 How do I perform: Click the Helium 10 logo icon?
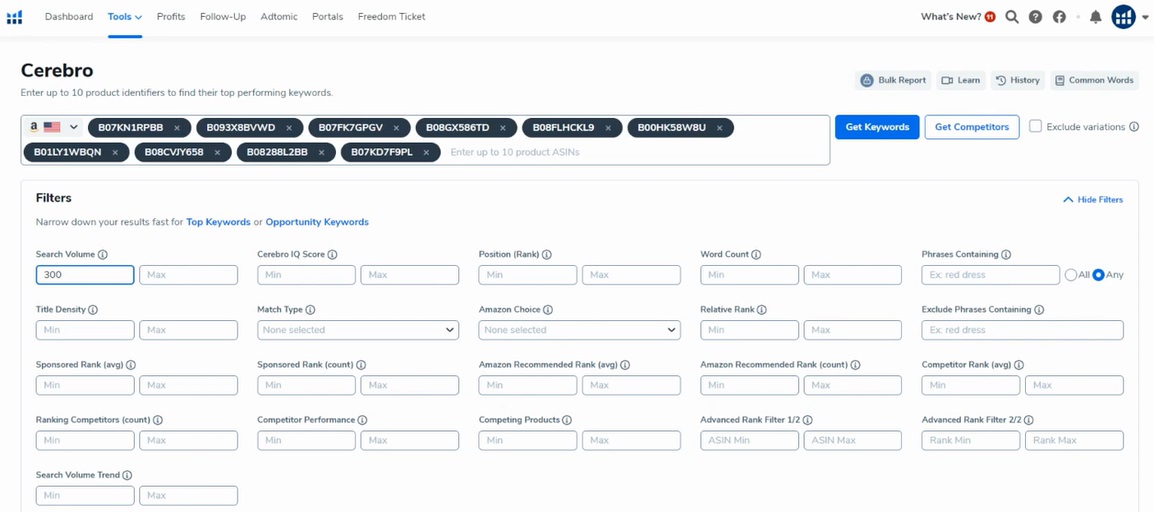pyautogui.click(x=14, y=17)
